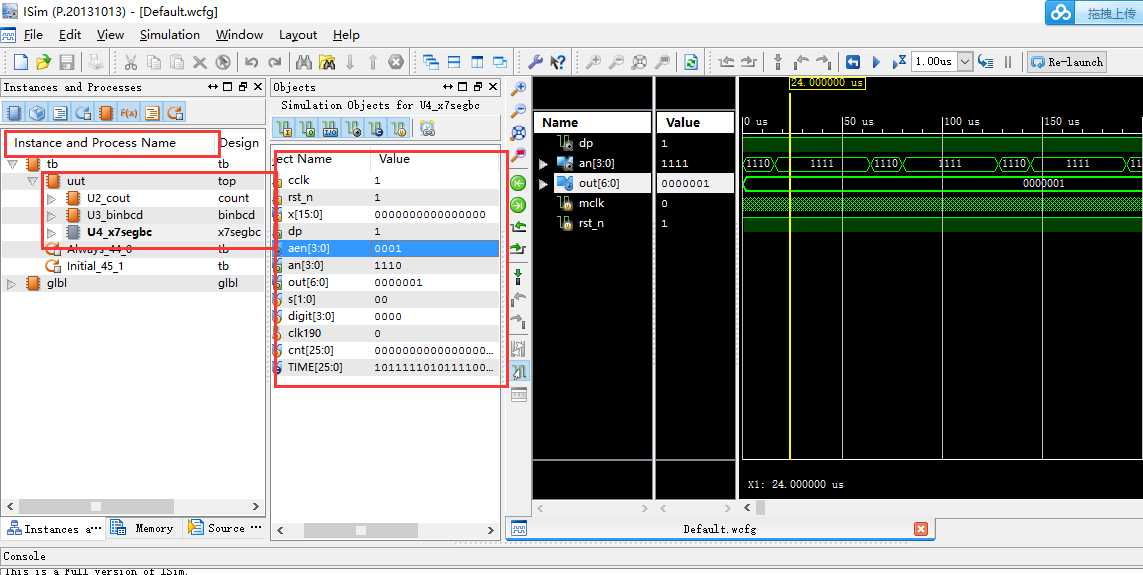Expand the U4_x7segbc instance
The image size is (1143, 575).
click(52, 232)
